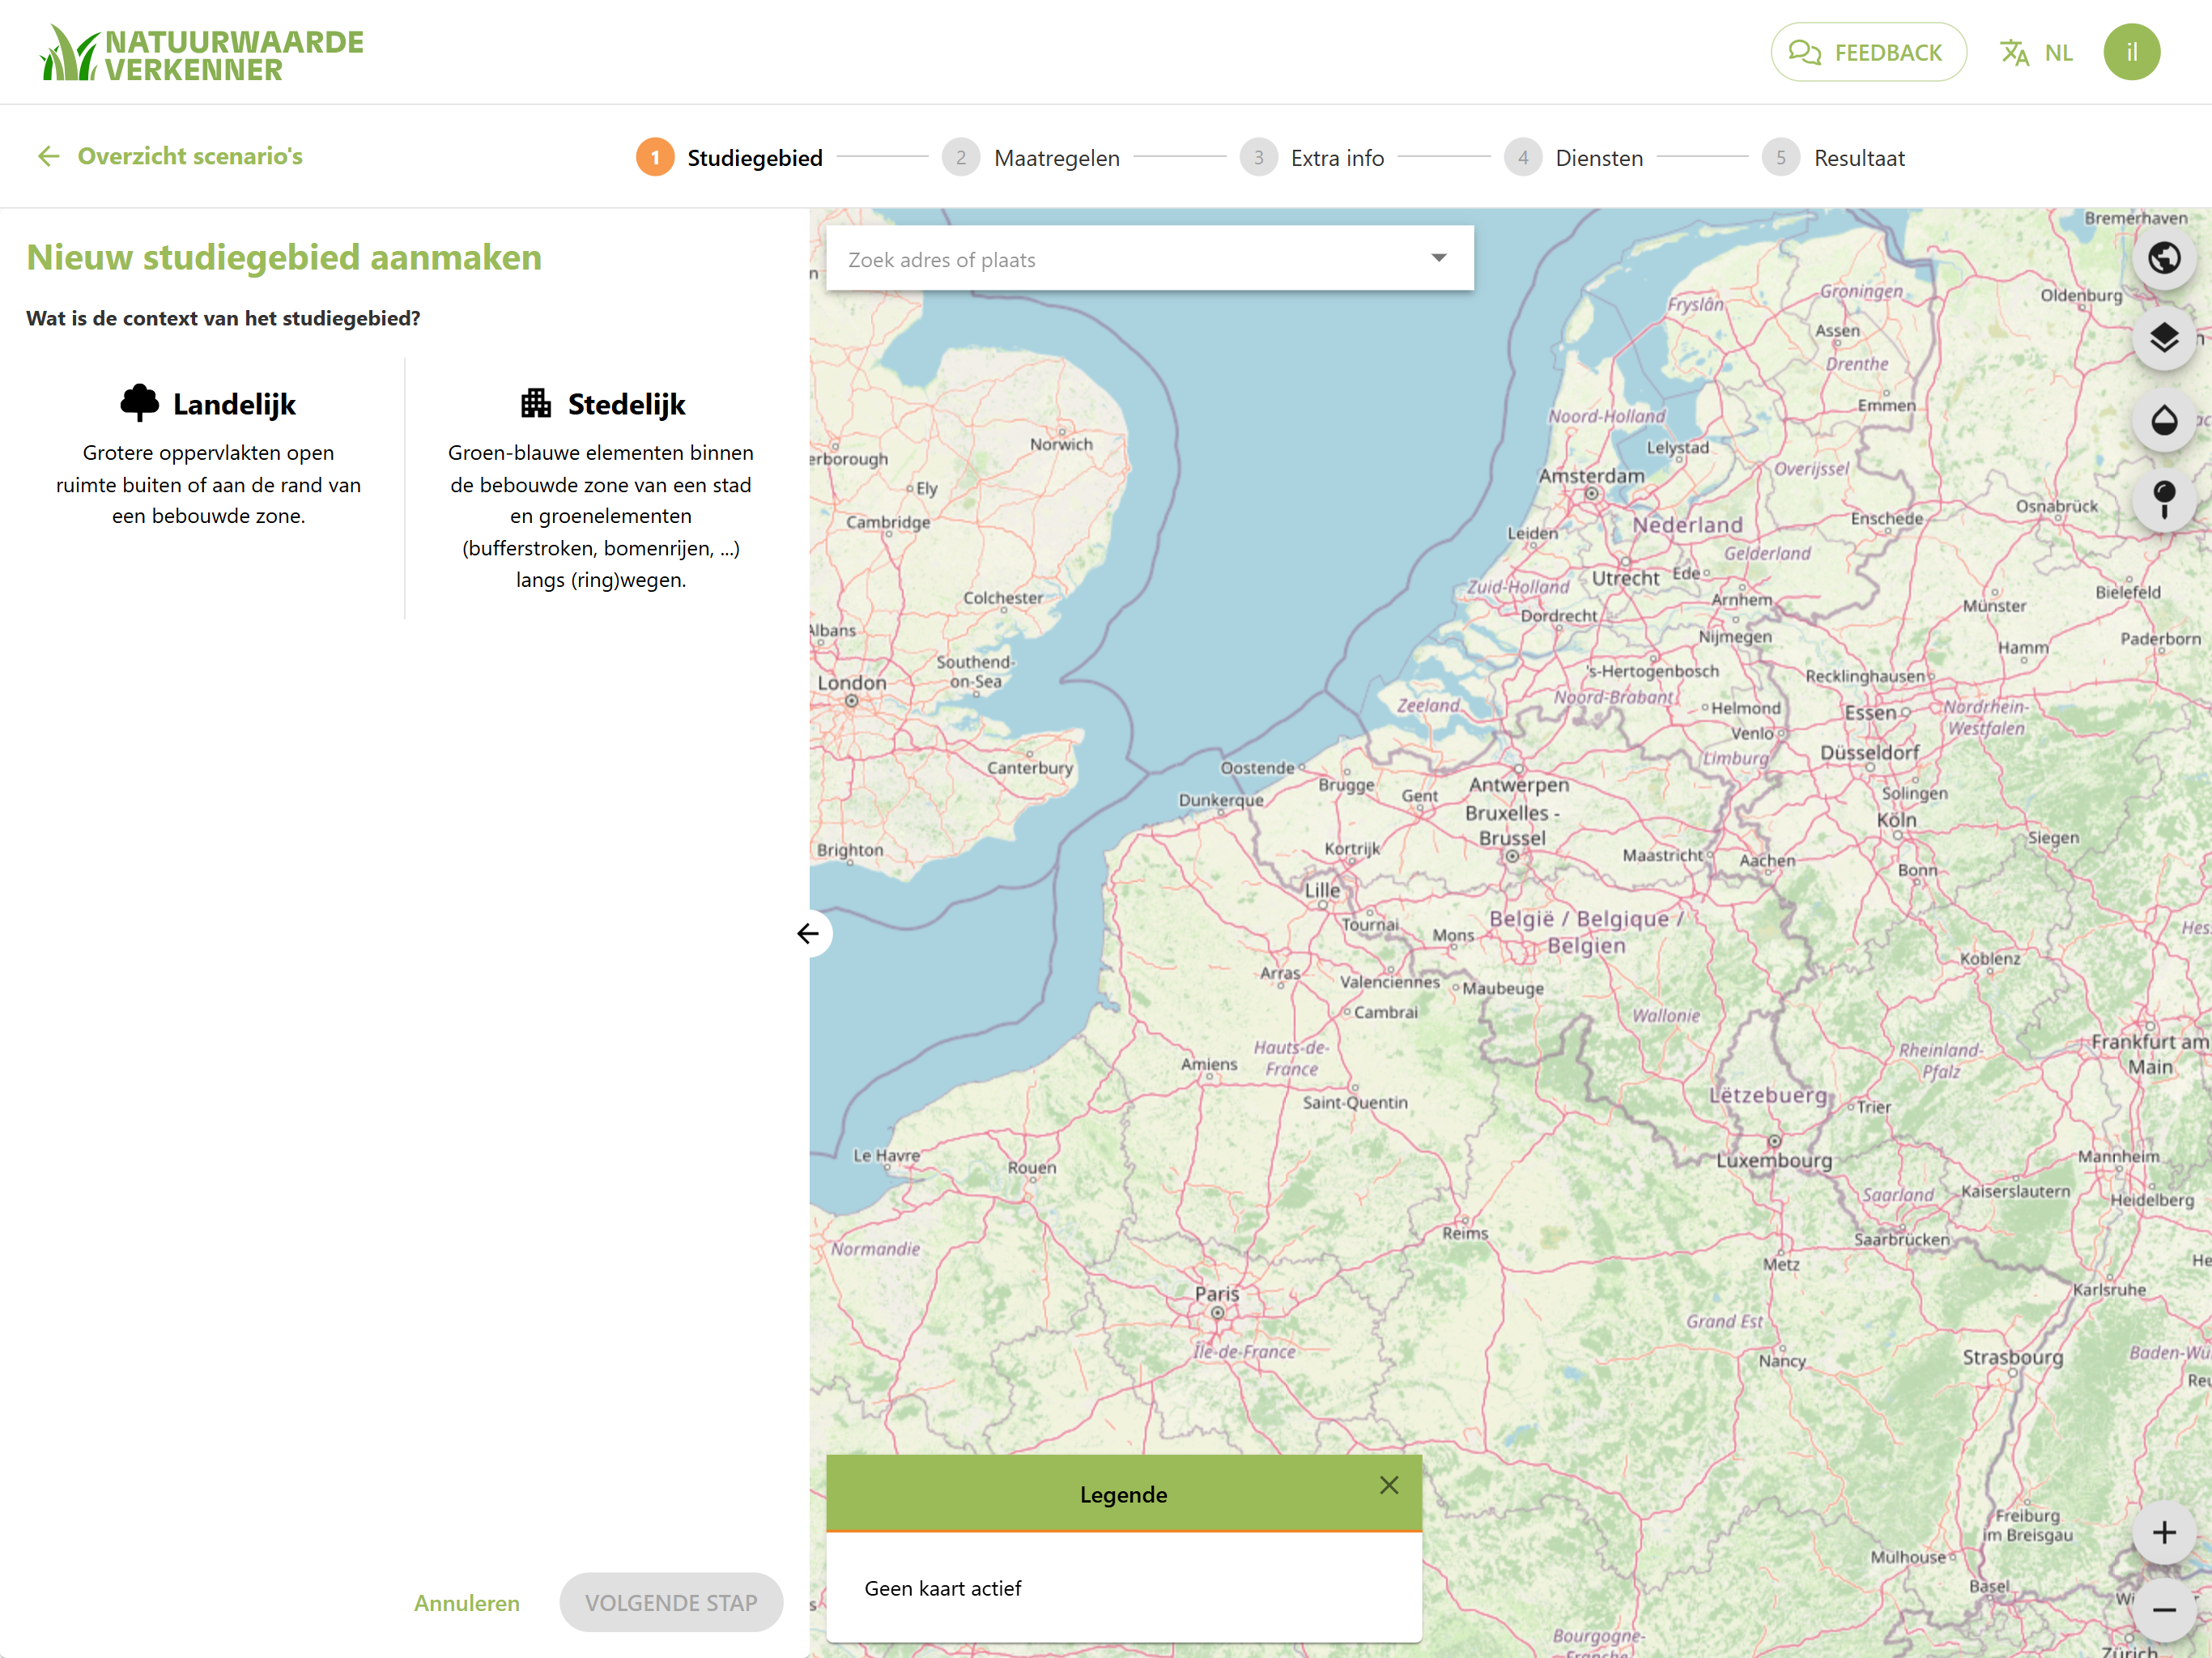This screenshot has width=2212, height=1658.
Task: Open the NL language selector
Action: point(2058,53)
